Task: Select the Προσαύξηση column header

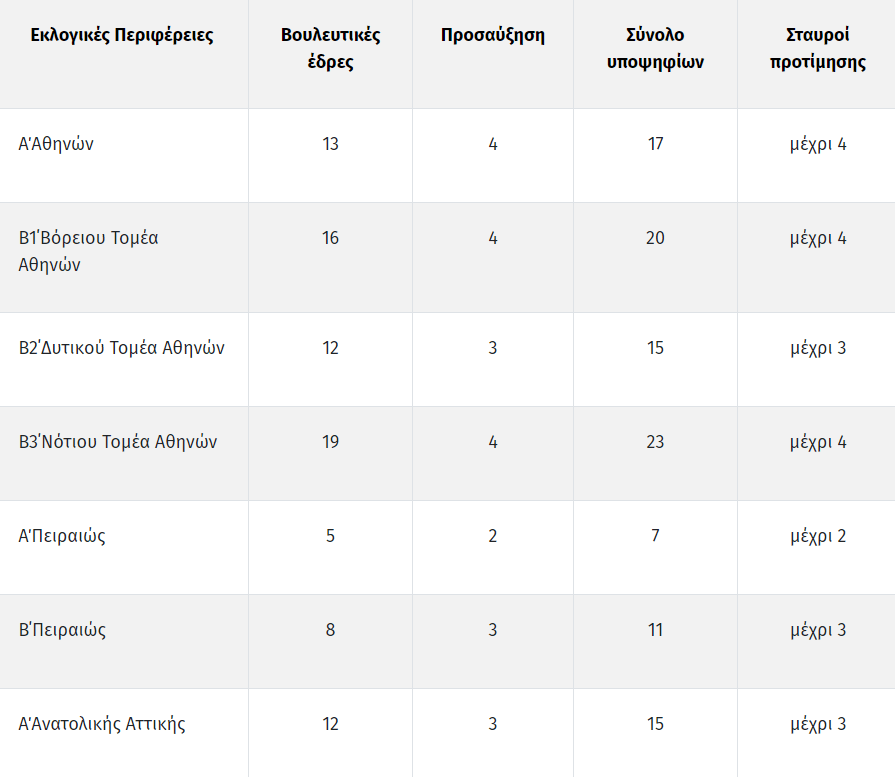Action: (x=493, y=35)
